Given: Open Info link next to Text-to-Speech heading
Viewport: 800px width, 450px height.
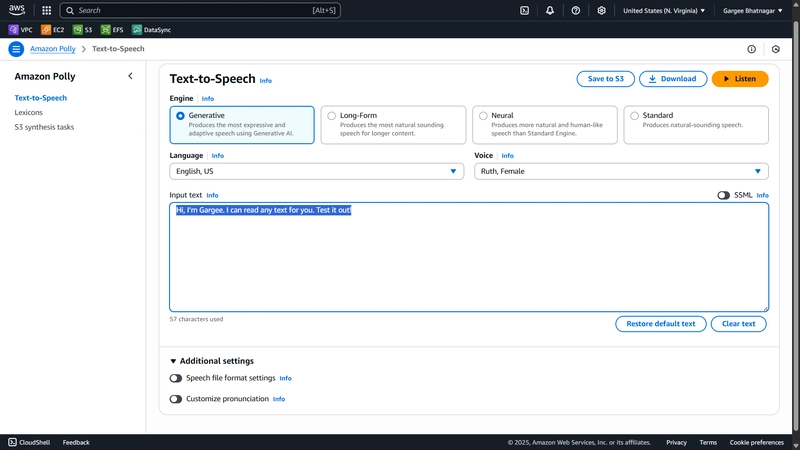Looking at the screenshot, I should coord(265,81).
